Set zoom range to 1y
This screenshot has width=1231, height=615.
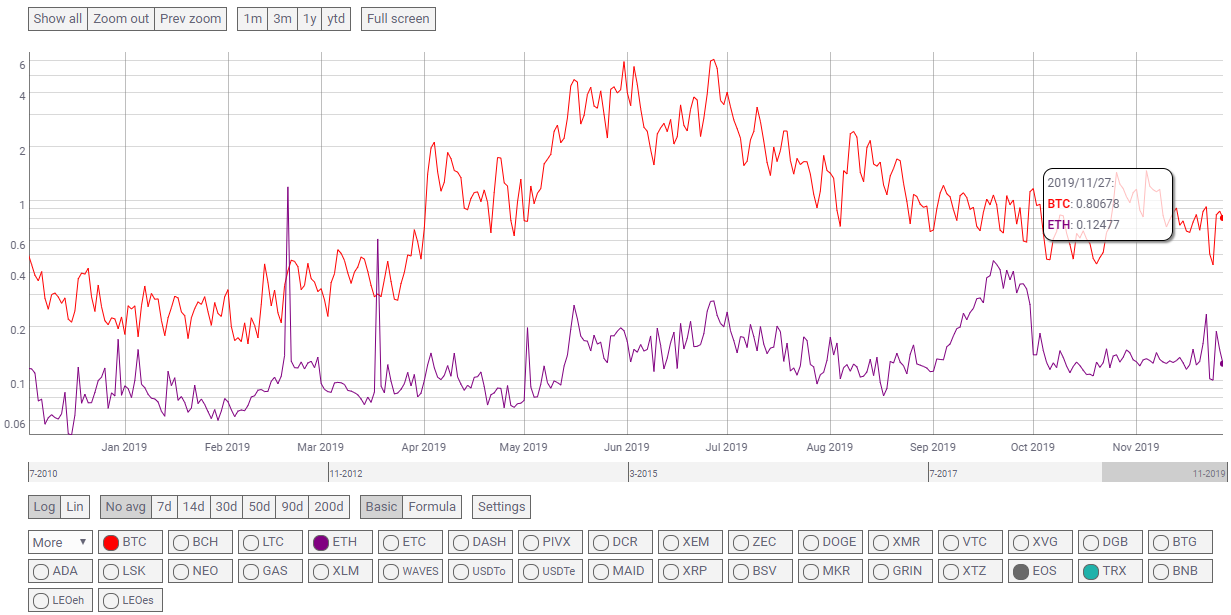[310, 19]
